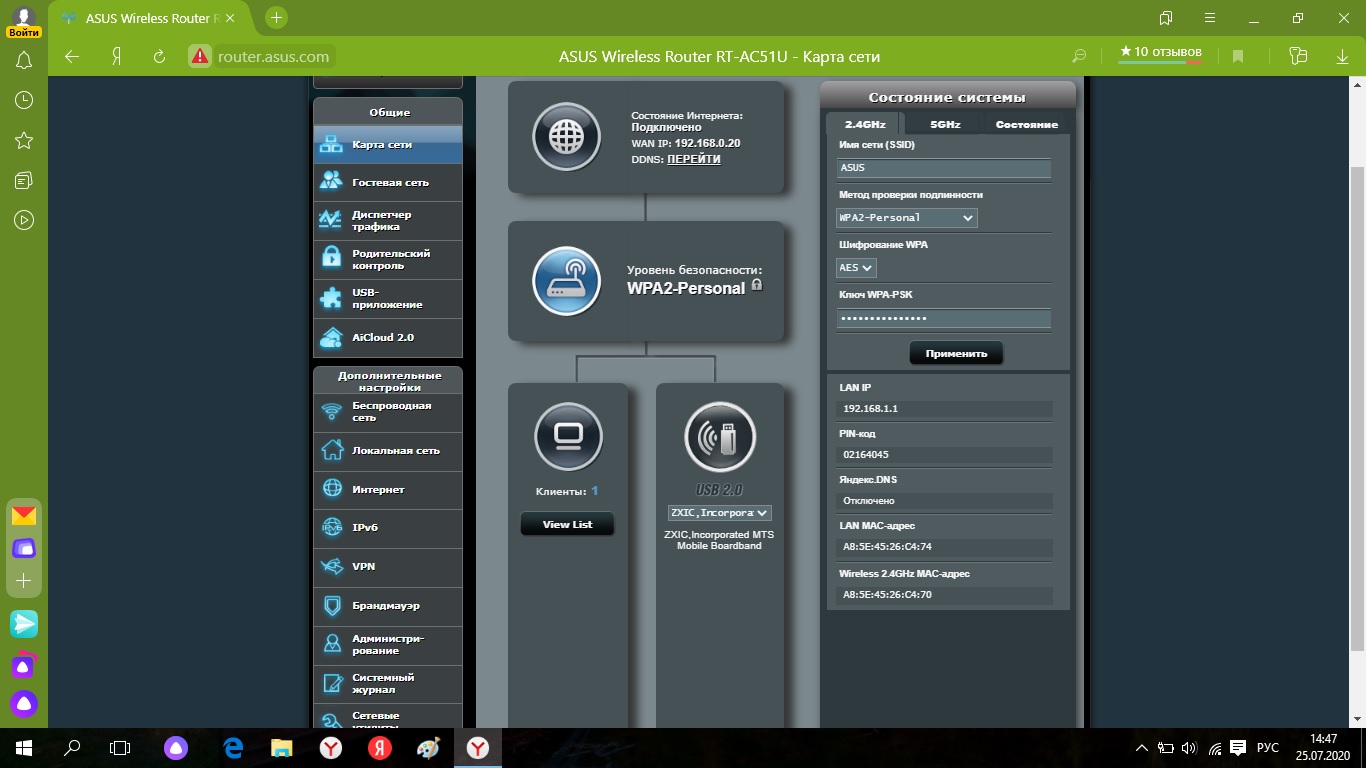Click the wireless router security icon
The width and height of the screenshot is (1366, 768).
coord(566,280)
